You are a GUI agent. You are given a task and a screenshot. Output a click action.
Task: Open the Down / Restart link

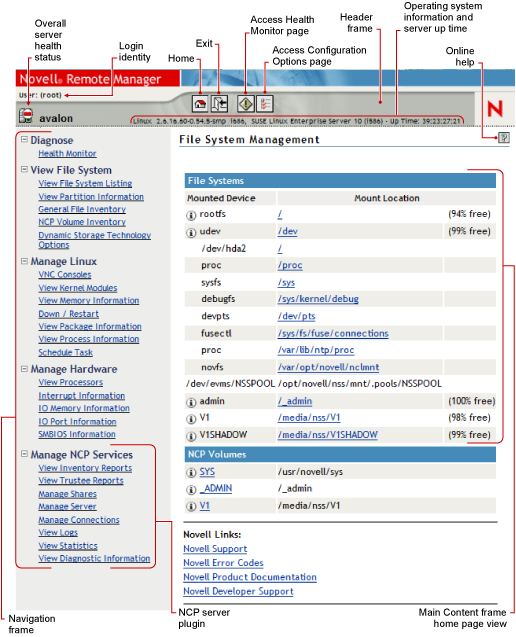[69, 314]
